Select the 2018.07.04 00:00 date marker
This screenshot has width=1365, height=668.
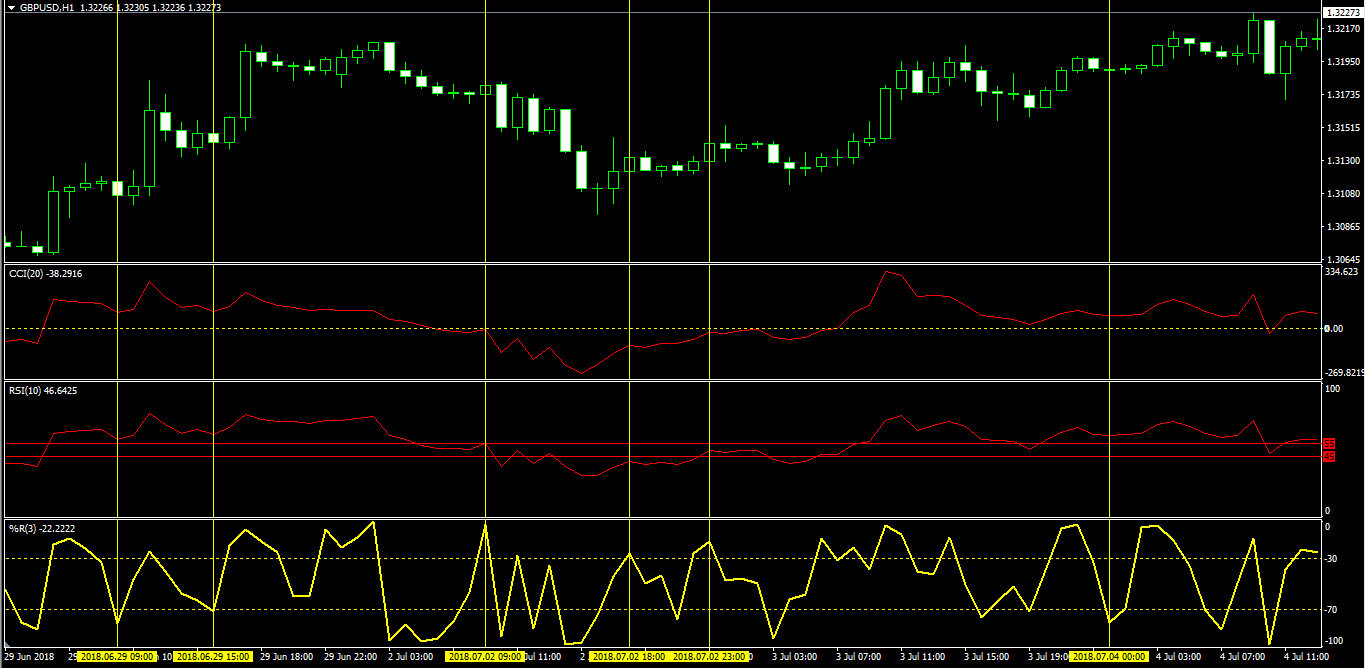coord(1110,657)
